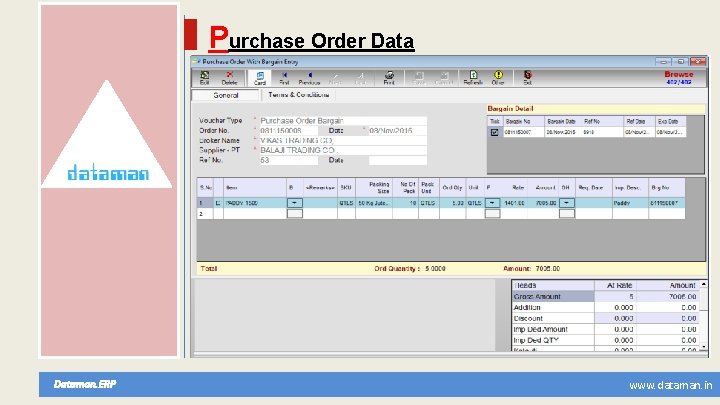Click the empty OH cell in row 2
Image resolution: width=720 pixels, height=405 pixels.
click(567, 214)
